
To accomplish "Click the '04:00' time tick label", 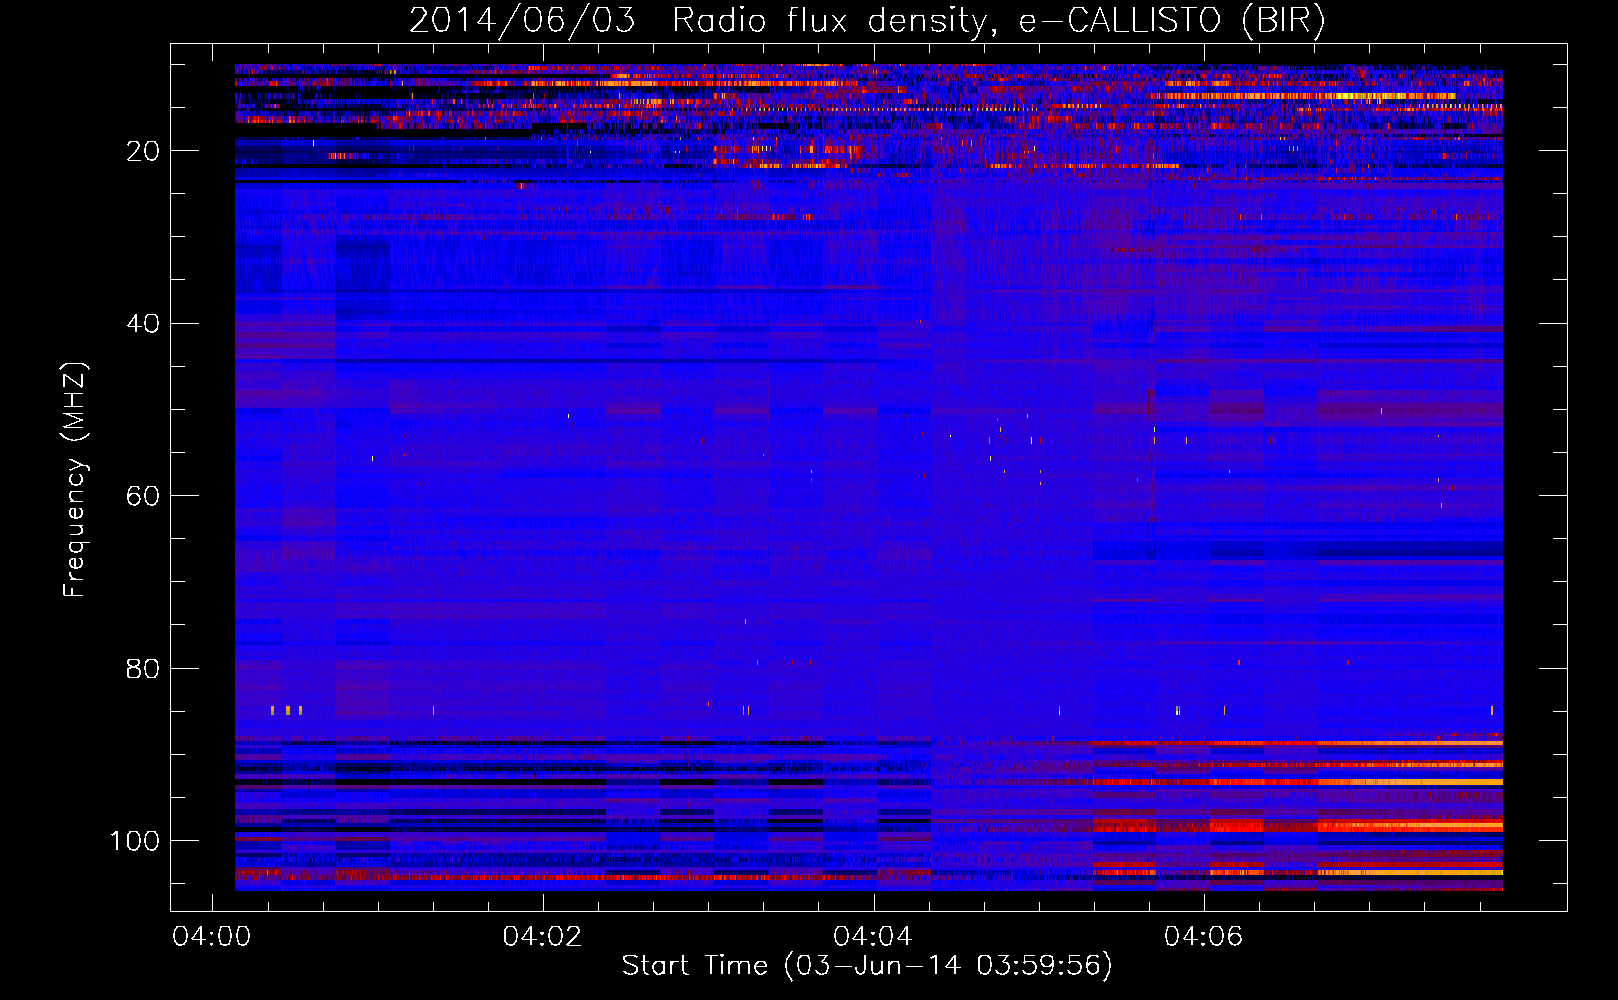I will coord(211,936).
